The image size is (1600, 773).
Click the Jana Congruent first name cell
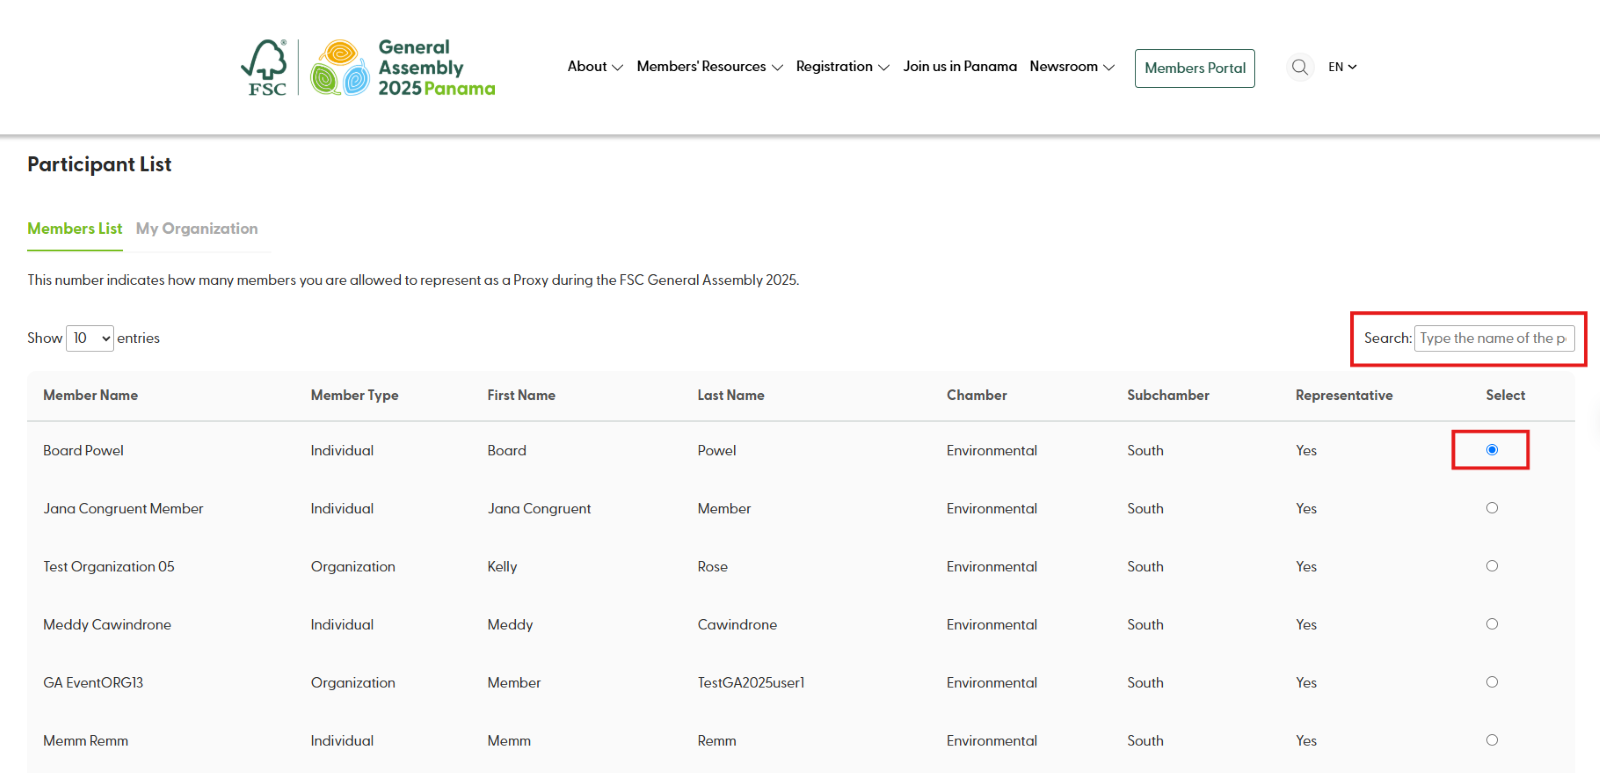coord(539,509)
